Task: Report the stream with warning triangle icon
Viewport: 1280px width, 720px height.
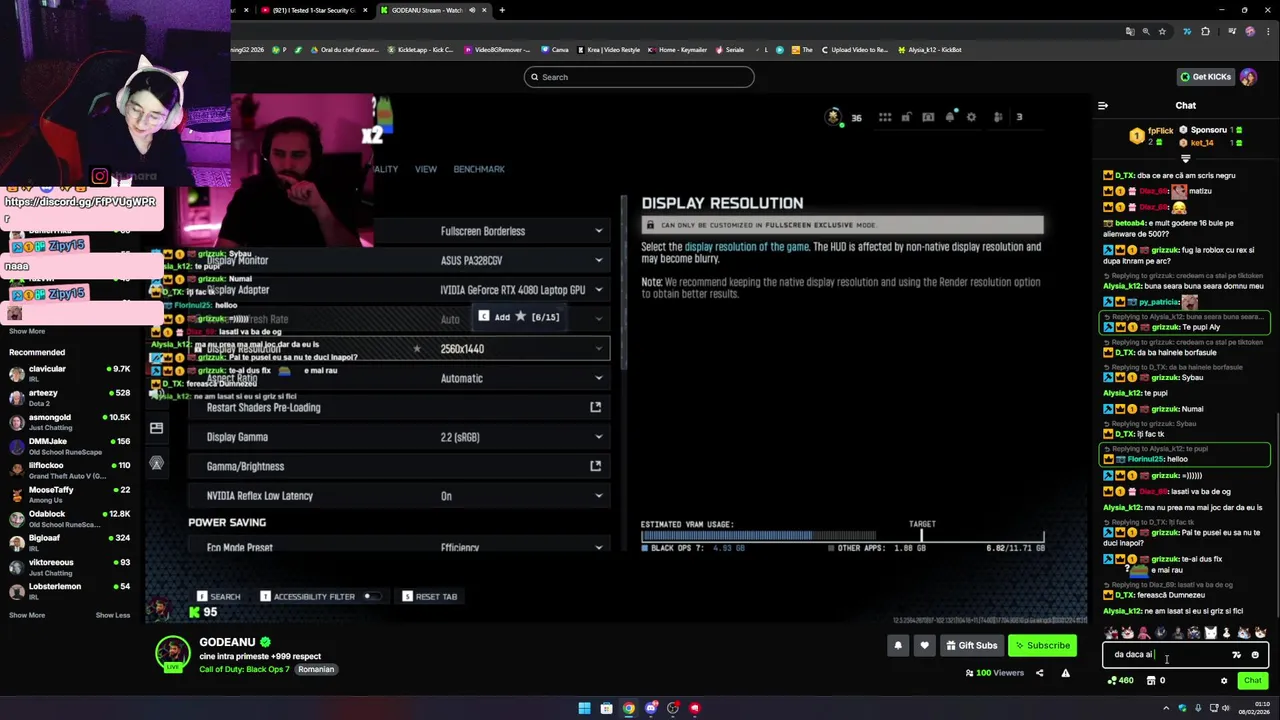Action: 1065,673
